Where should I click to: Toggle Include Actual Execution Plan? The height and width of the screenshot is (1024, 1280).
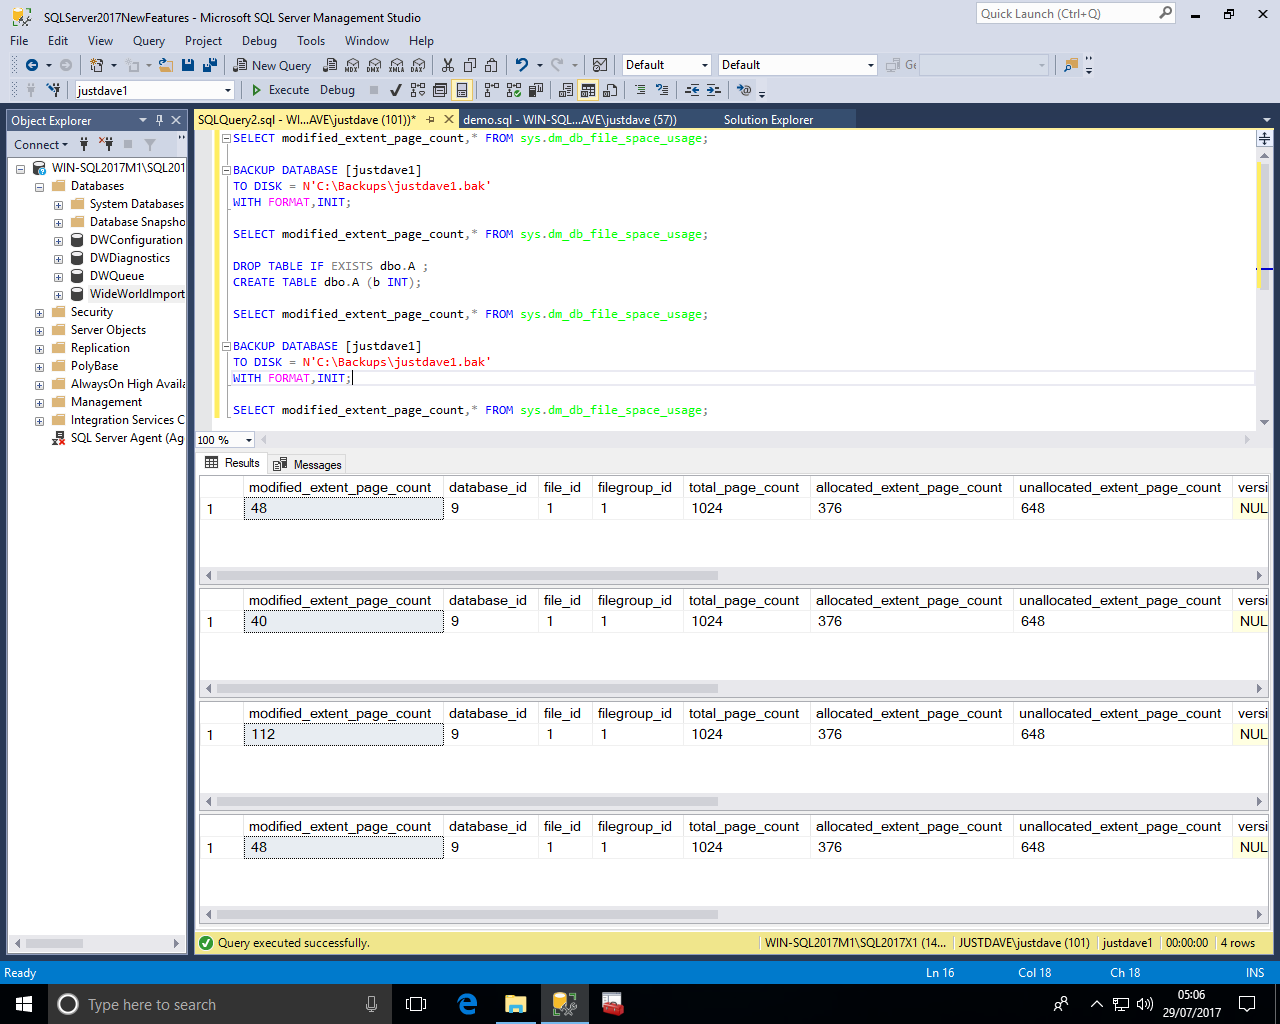click(x=491, y=90)
